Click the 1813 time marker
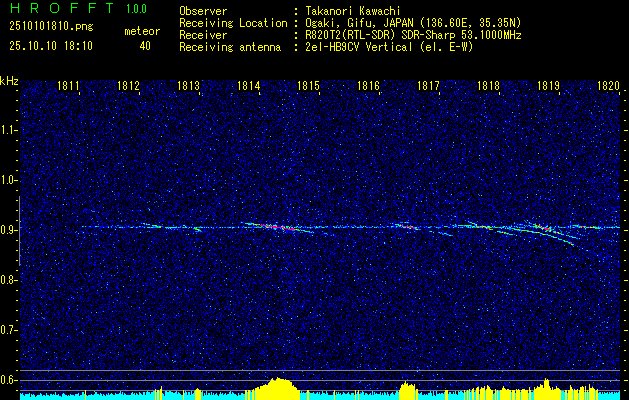 pos(189,85)
